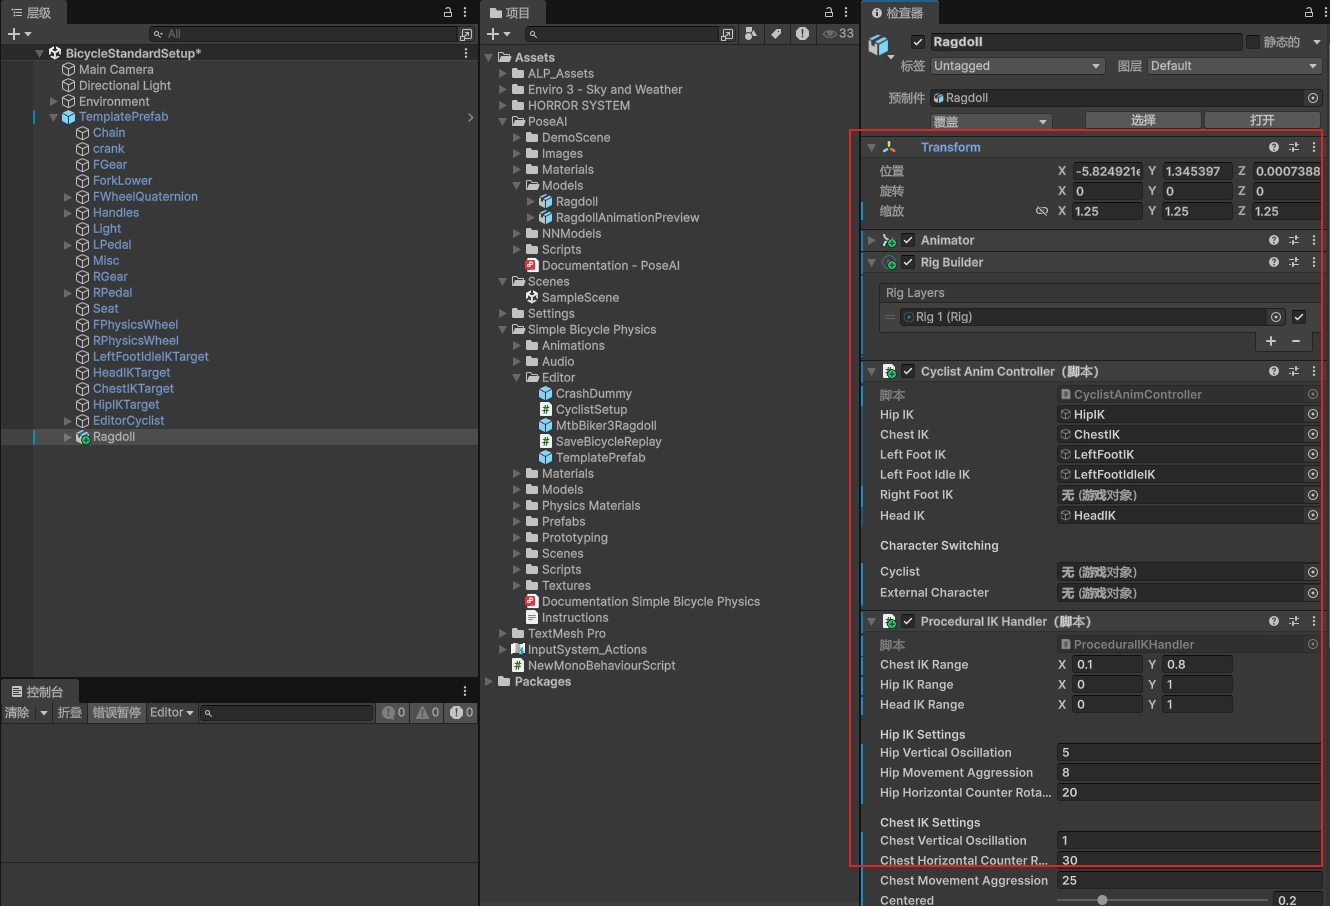
Task: Enable the Static checkbox
Action: point(1252,42)
